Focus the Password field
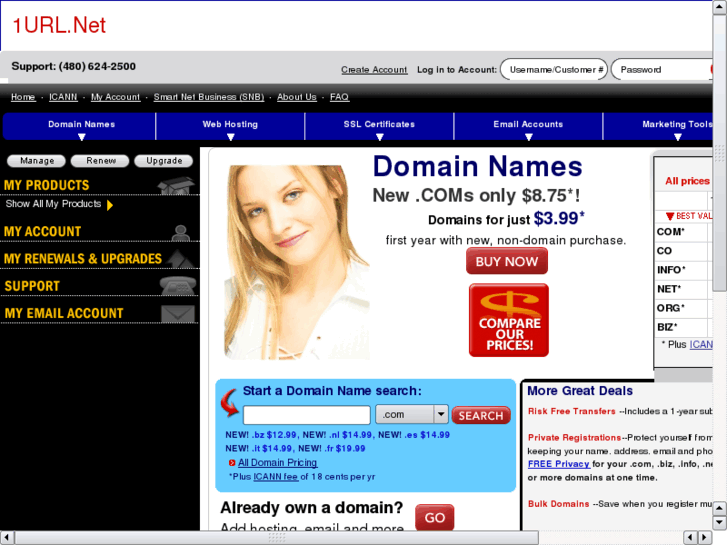 [662, 70]
